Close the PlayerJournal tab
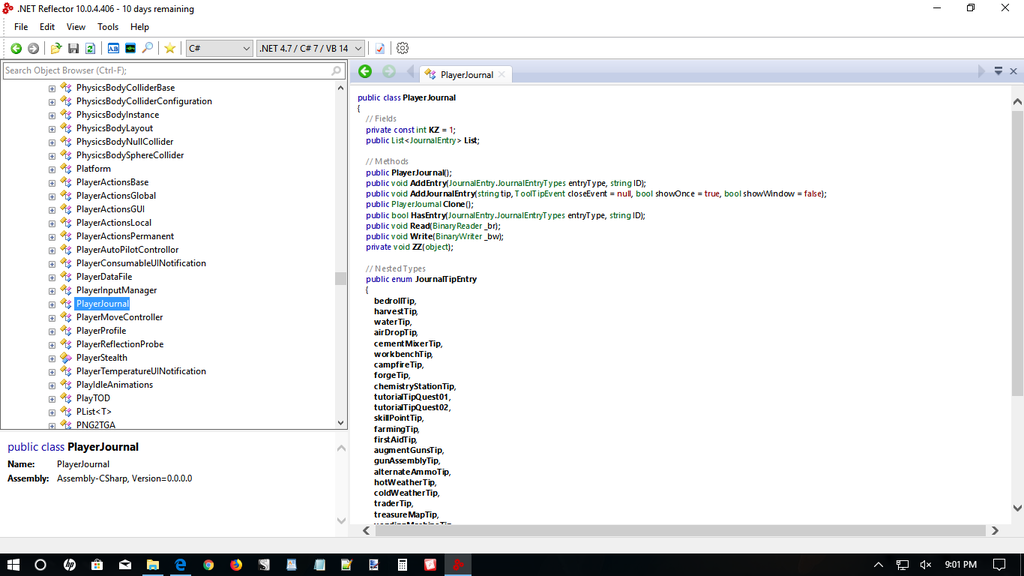The image size is (1024, 576). coord(502,74)
